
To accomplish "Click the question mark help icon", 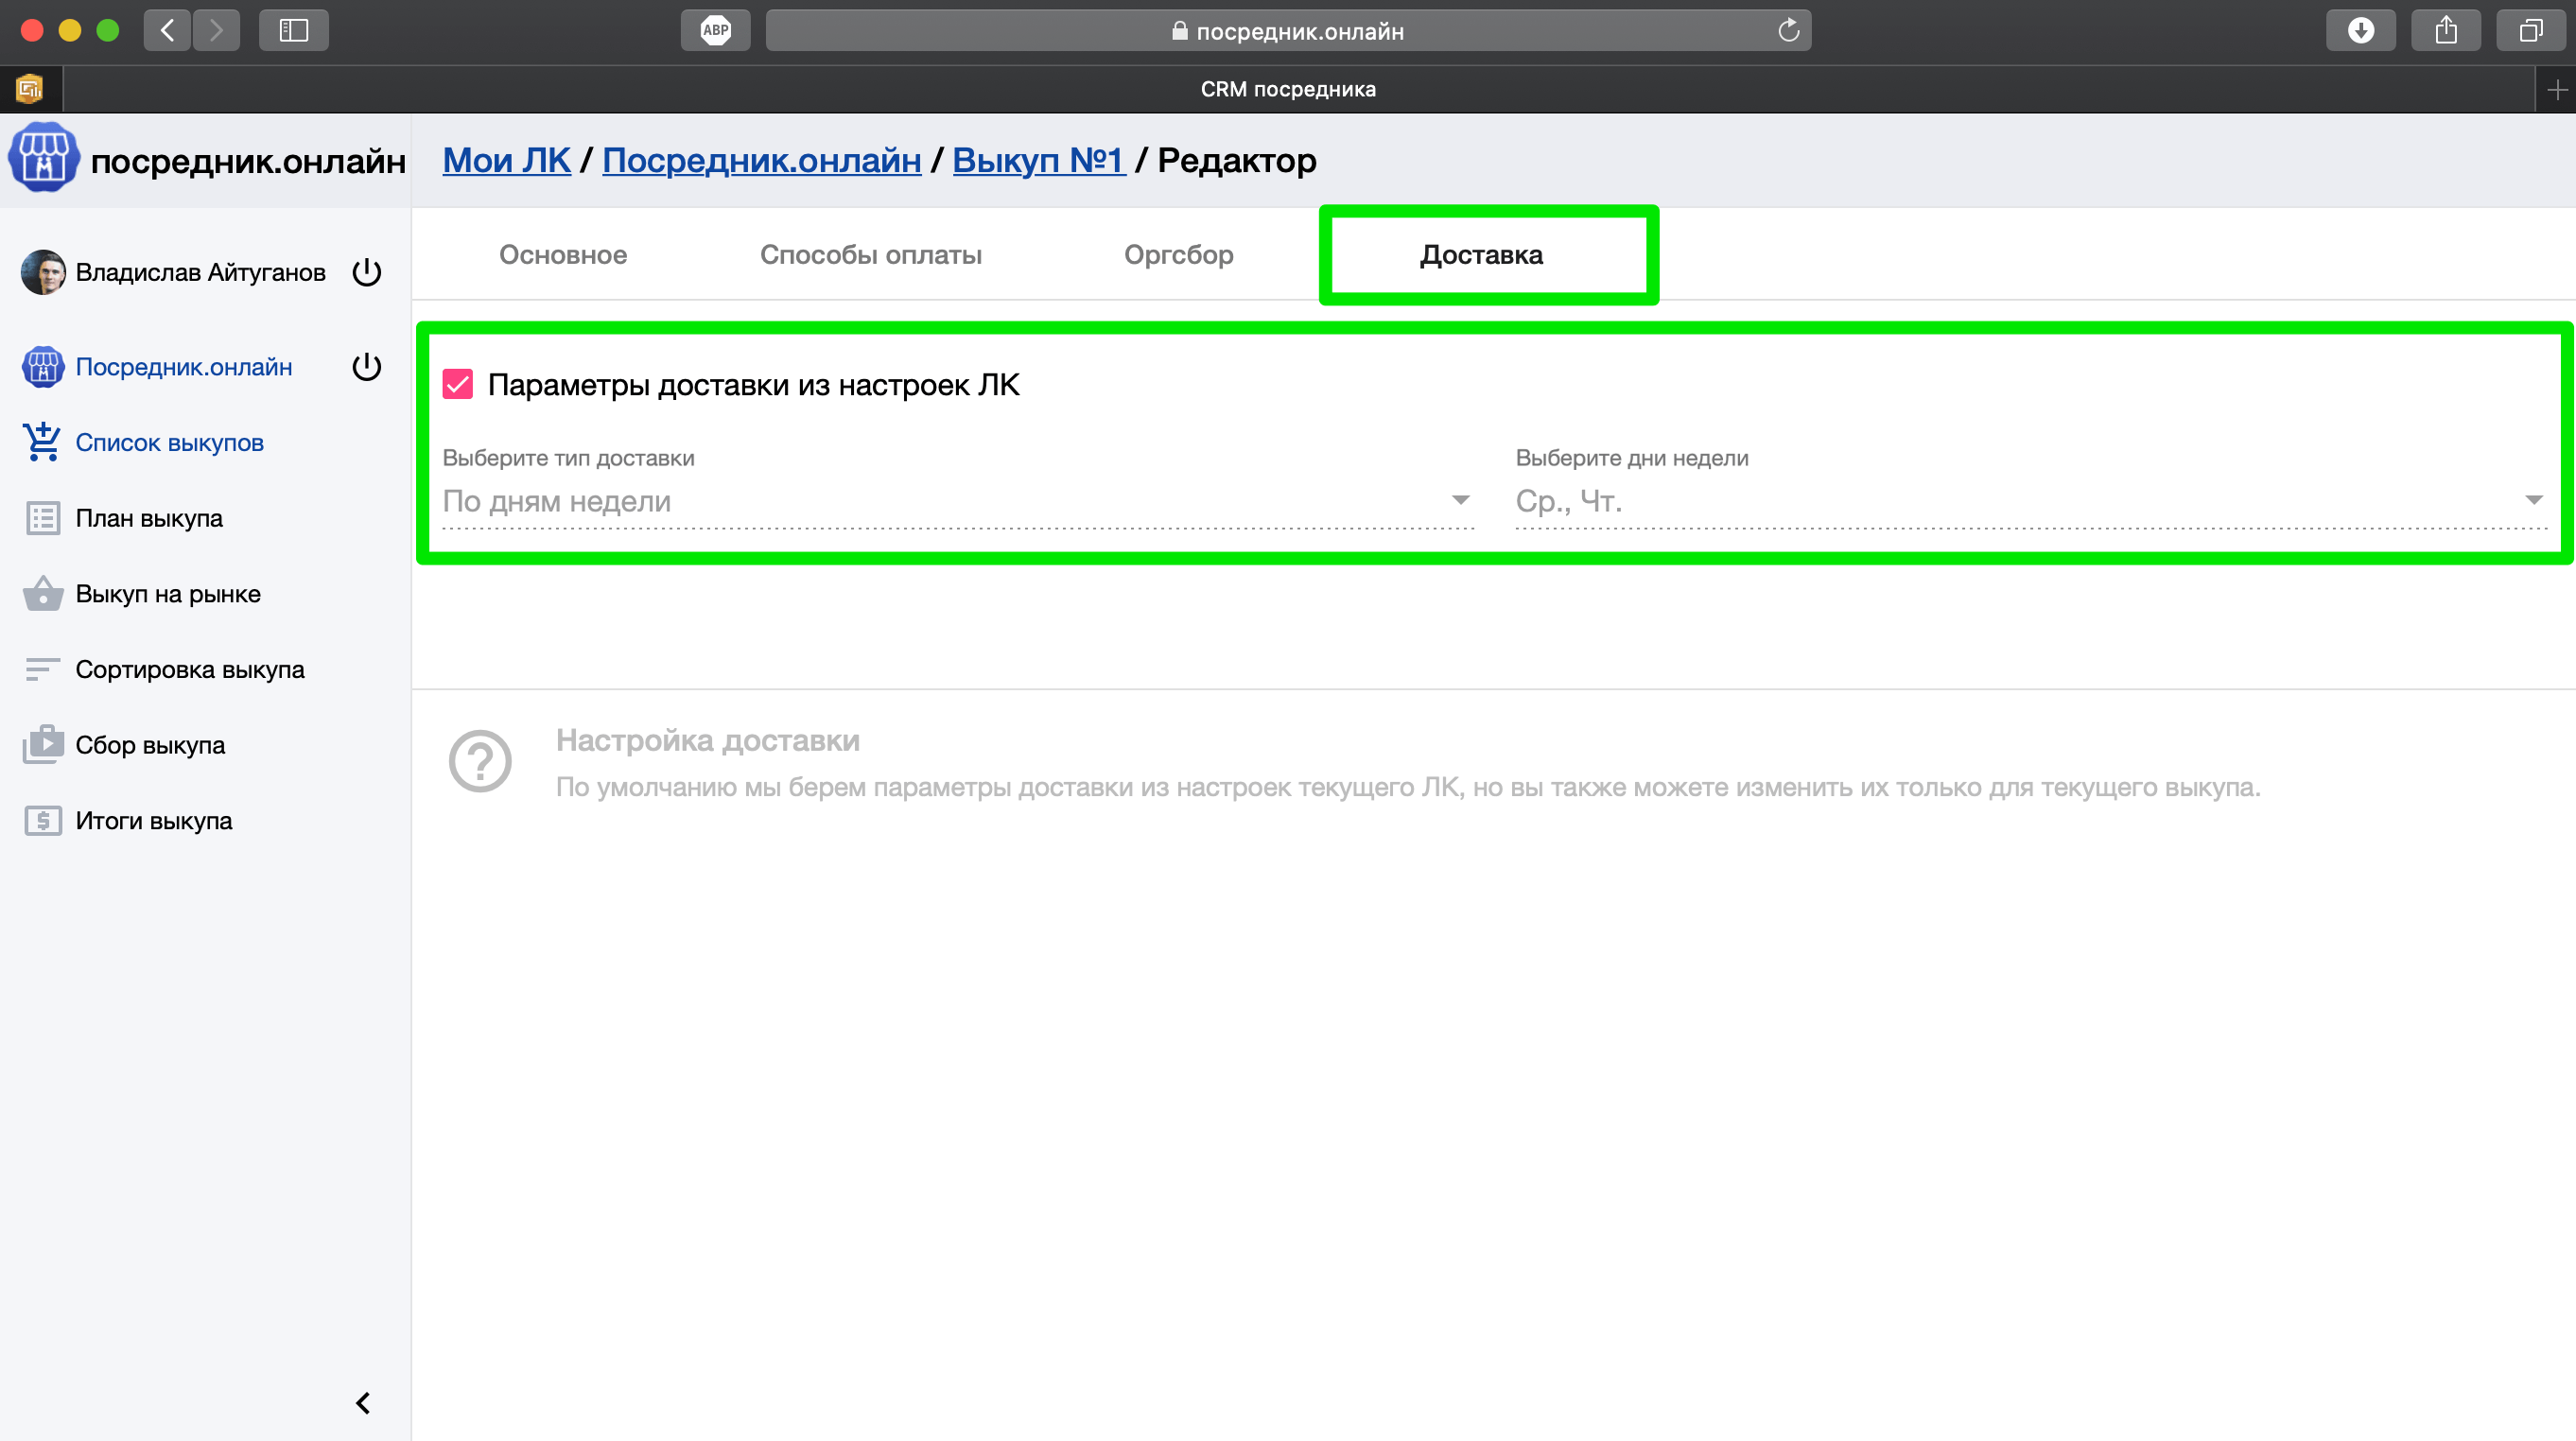I will click(x=480, y=761).
